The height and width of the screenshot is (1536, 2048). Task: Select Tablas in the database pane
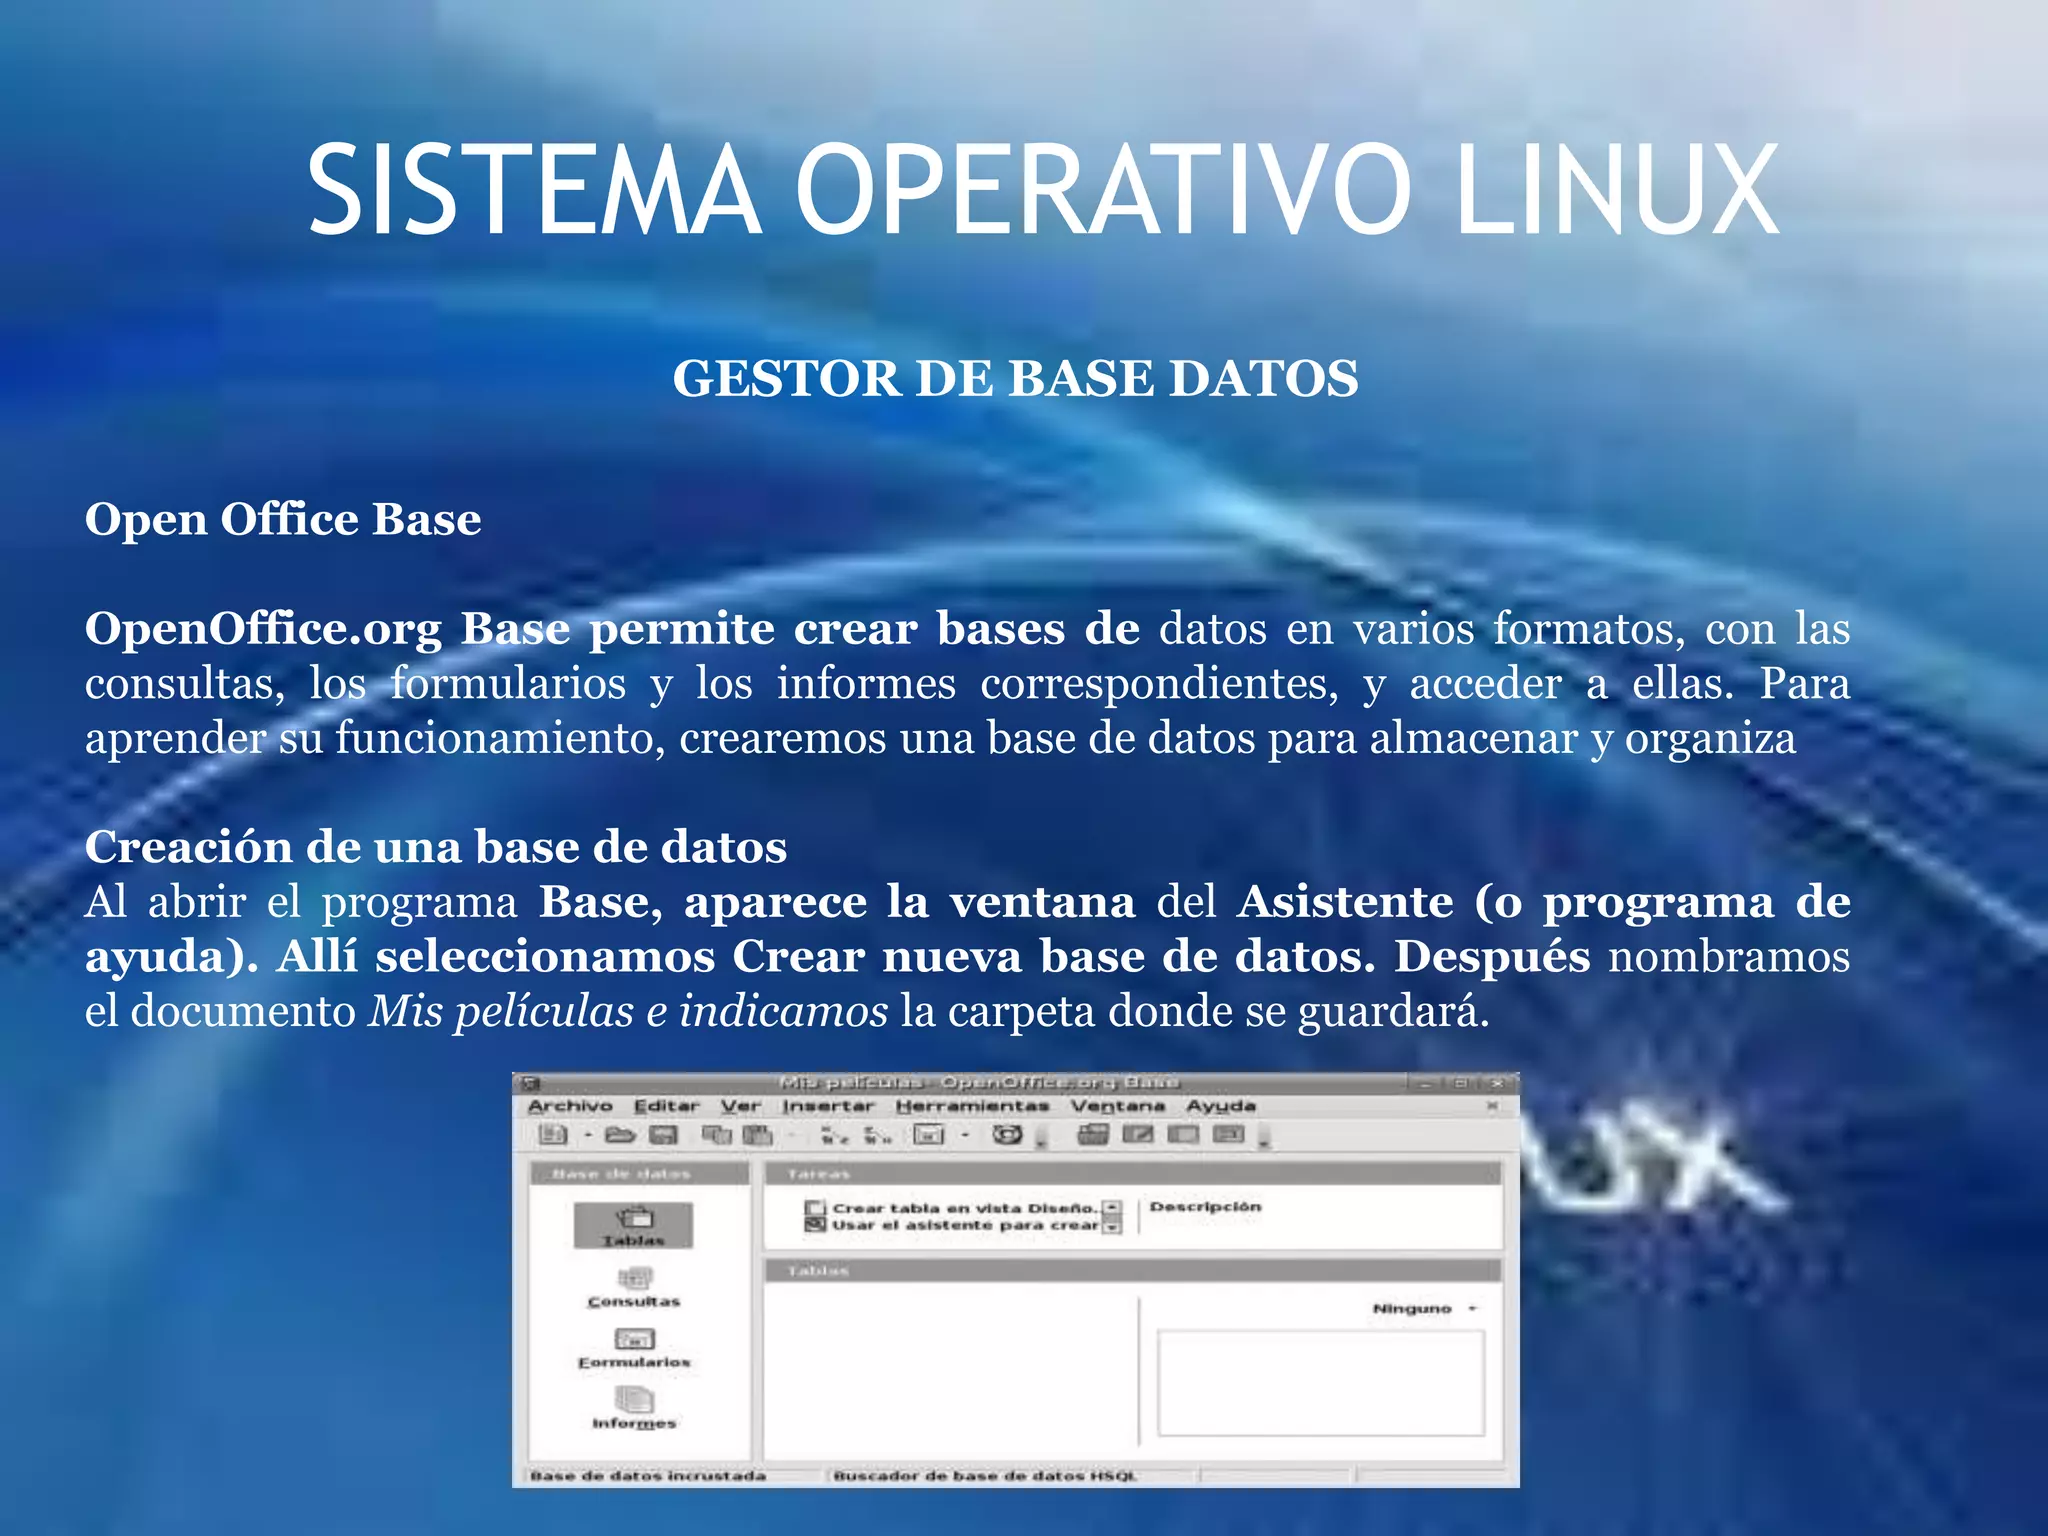(x=633, y=1225)
